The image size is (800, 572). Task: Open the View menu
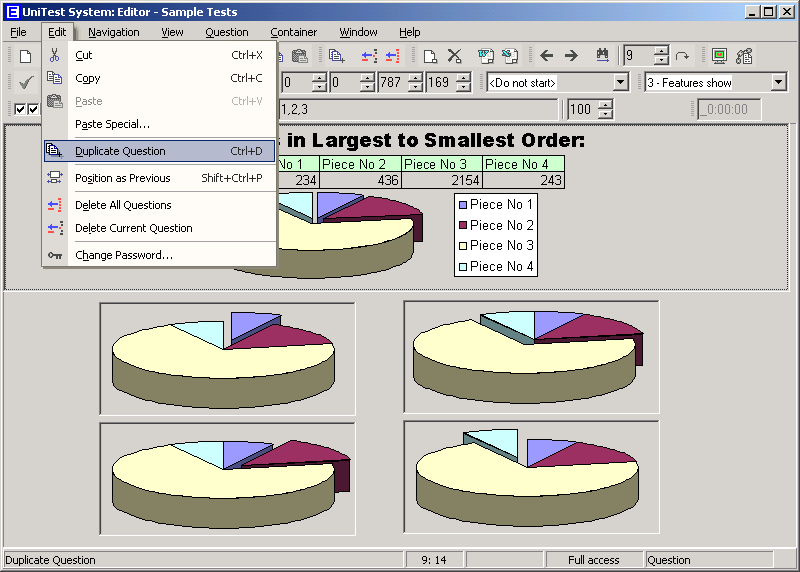point(172,32)
